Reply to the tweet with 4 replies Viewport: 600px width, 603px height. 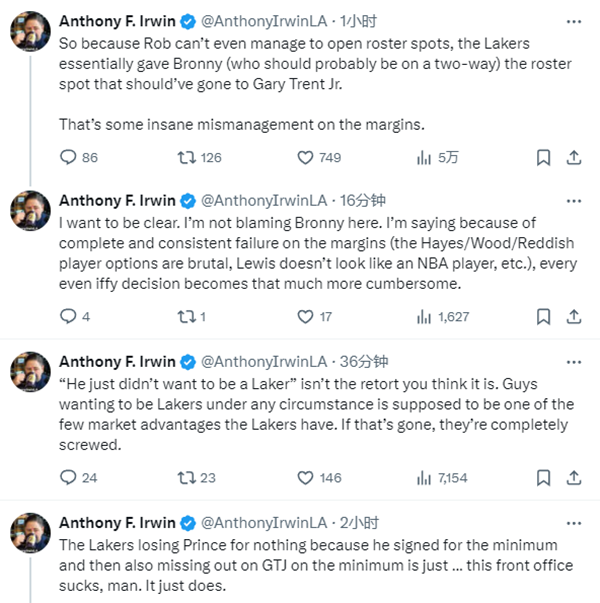tap(68, 317)
